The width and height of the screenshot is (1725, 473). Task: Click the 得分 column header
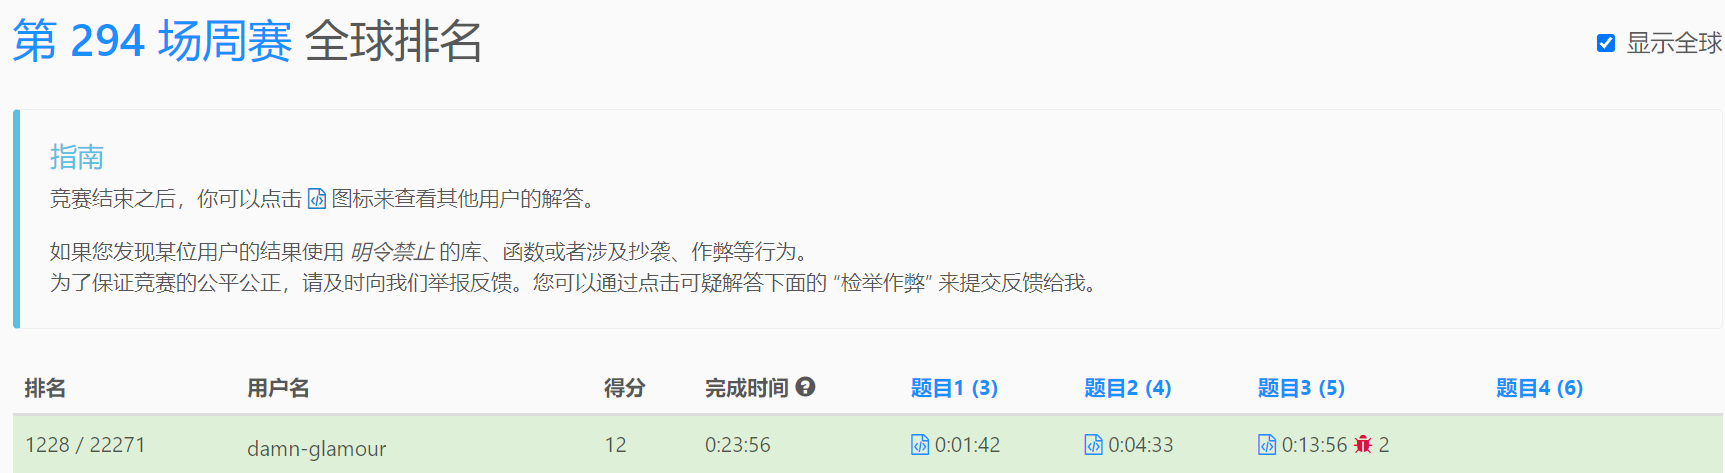[625, 388]
